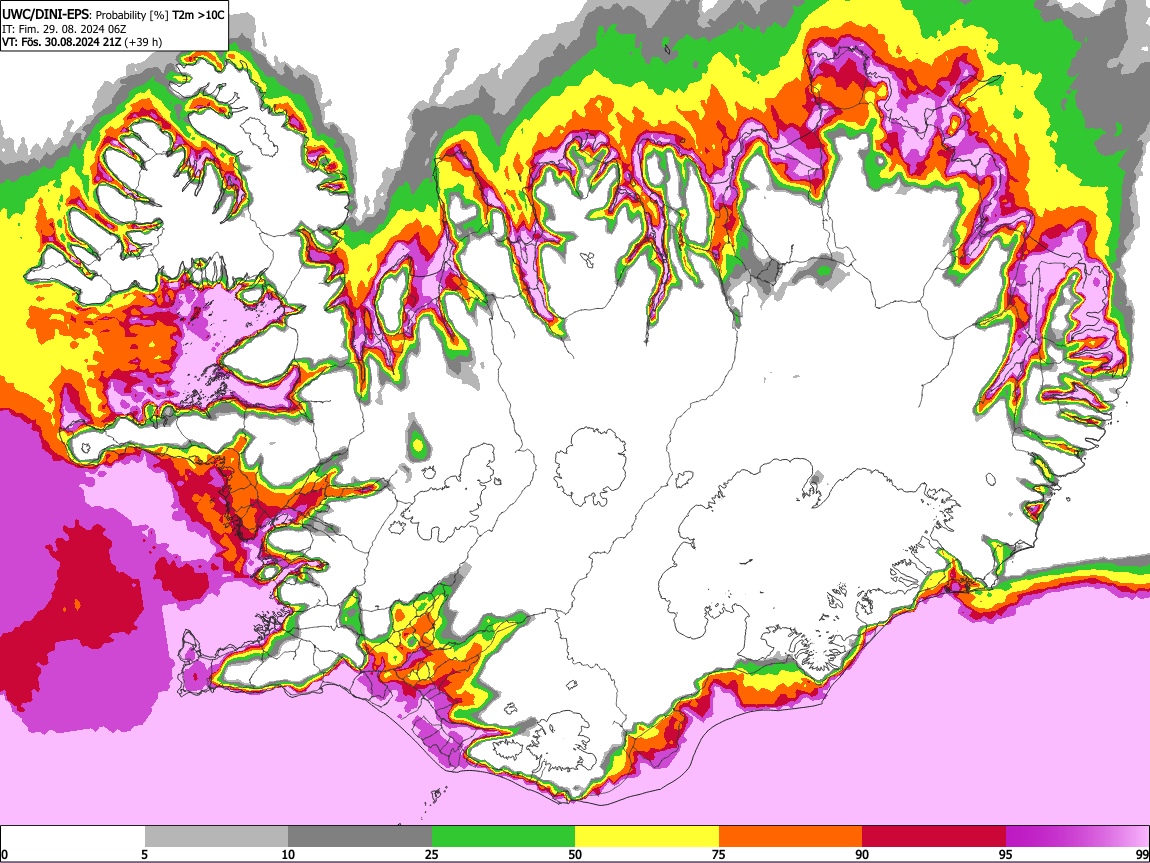
Task: Click the UWC/DINI-EPS model title text
Action: coord(46,15)
